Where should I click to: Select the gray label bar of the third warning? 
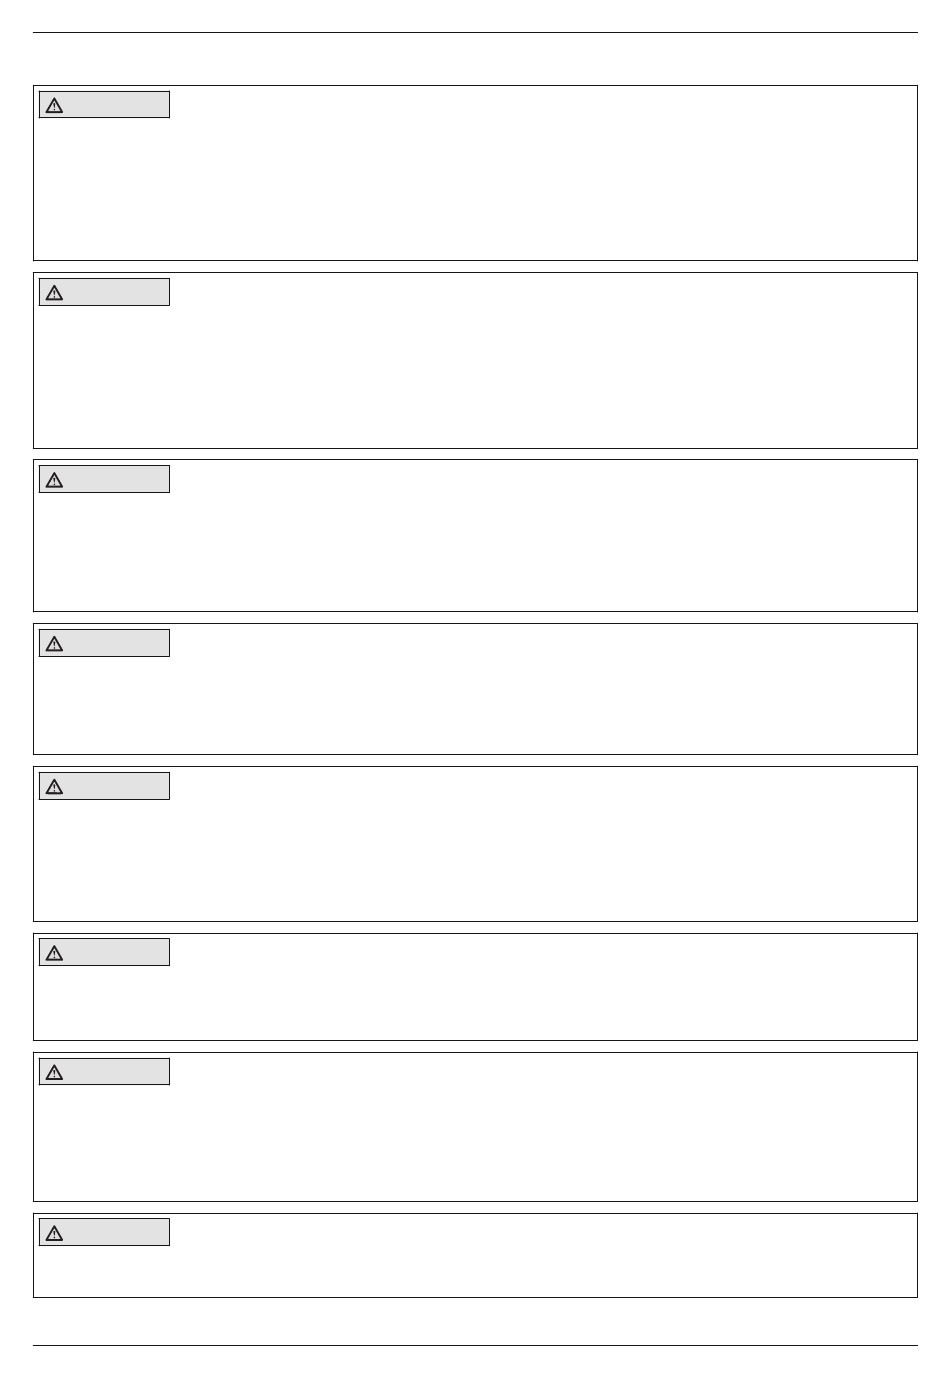pos(104,479)
